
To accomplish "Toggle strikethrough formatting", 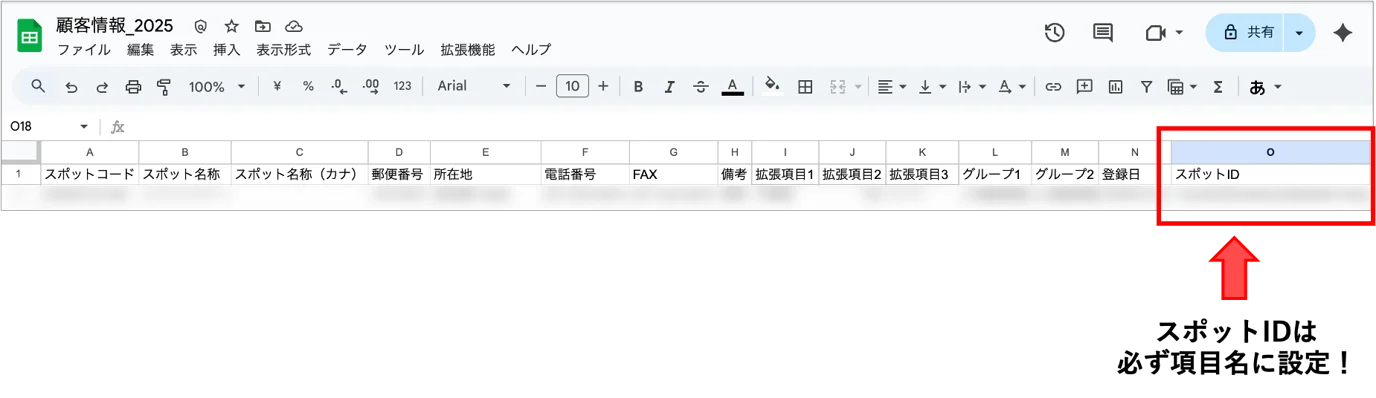I will pyautogui.click(x=701, y=87).
